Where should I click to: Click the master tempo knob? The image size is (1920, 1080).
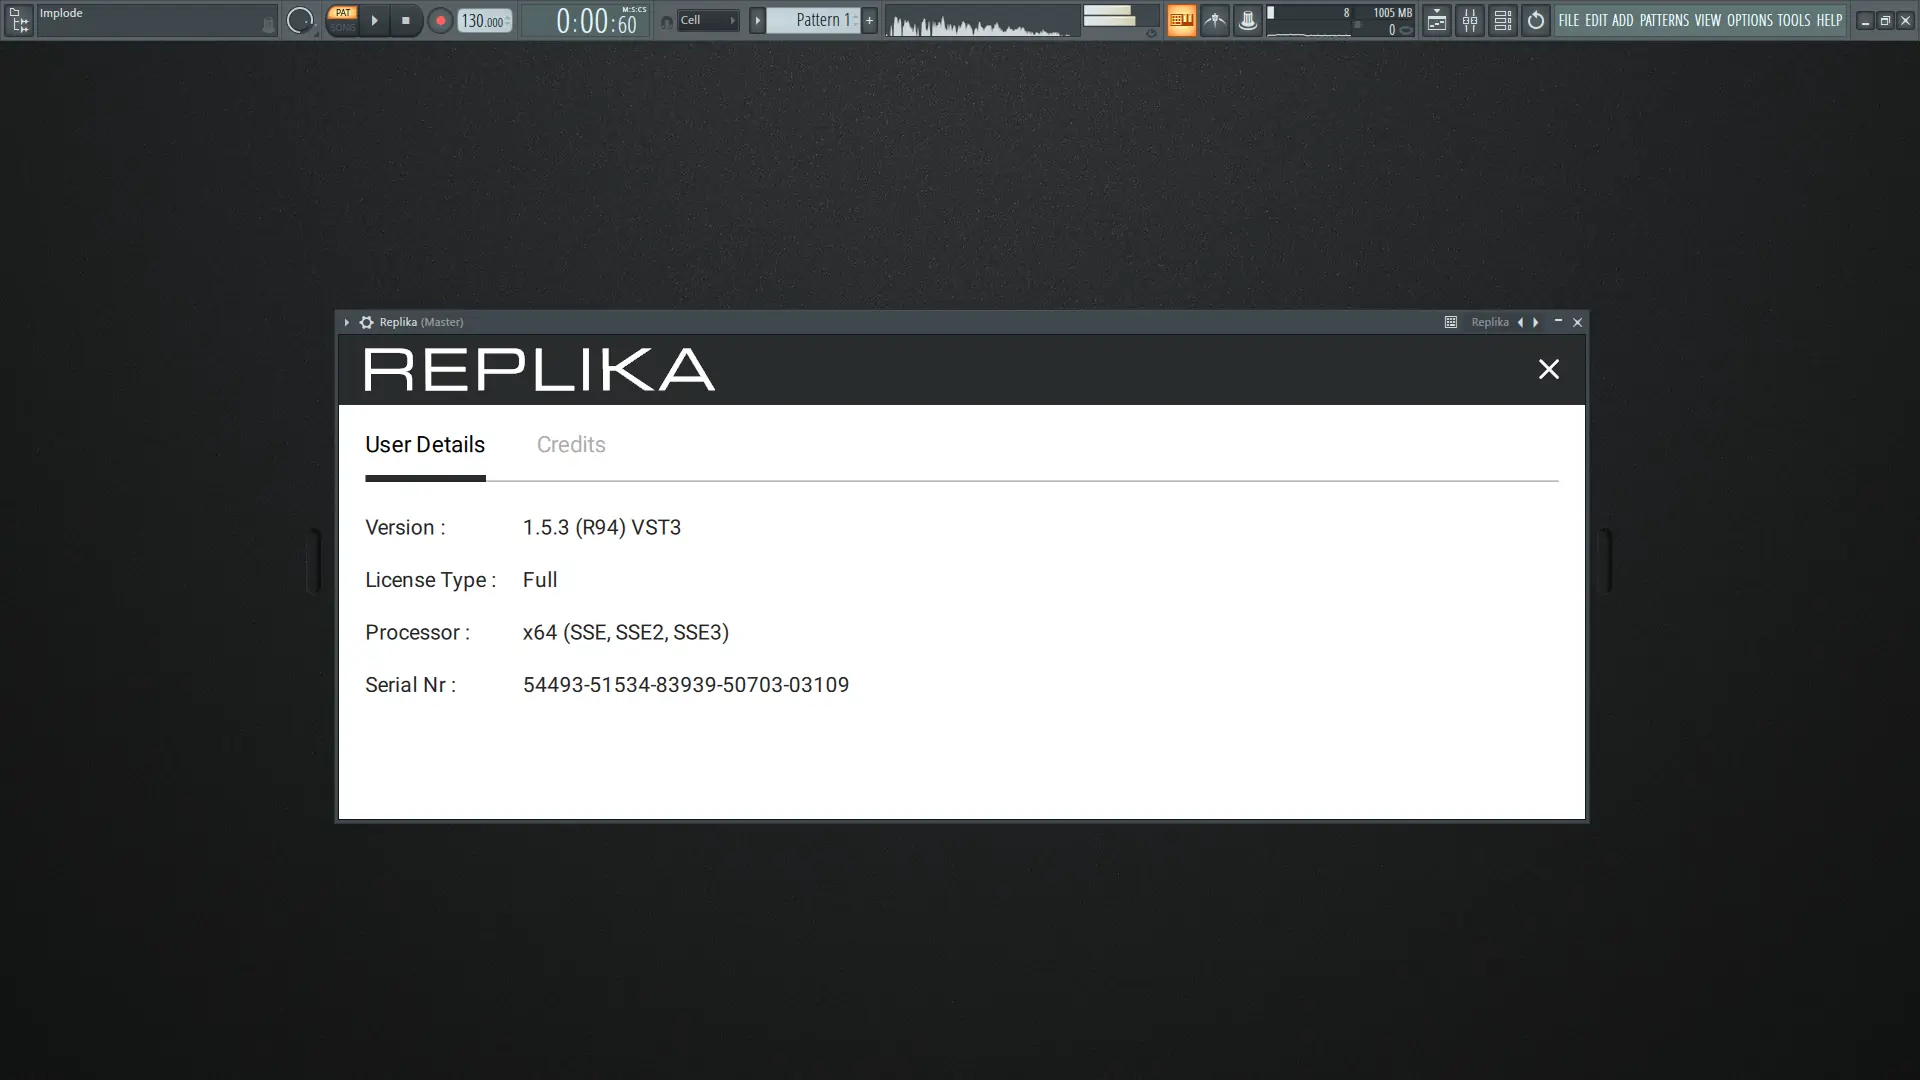pos(299,20)
